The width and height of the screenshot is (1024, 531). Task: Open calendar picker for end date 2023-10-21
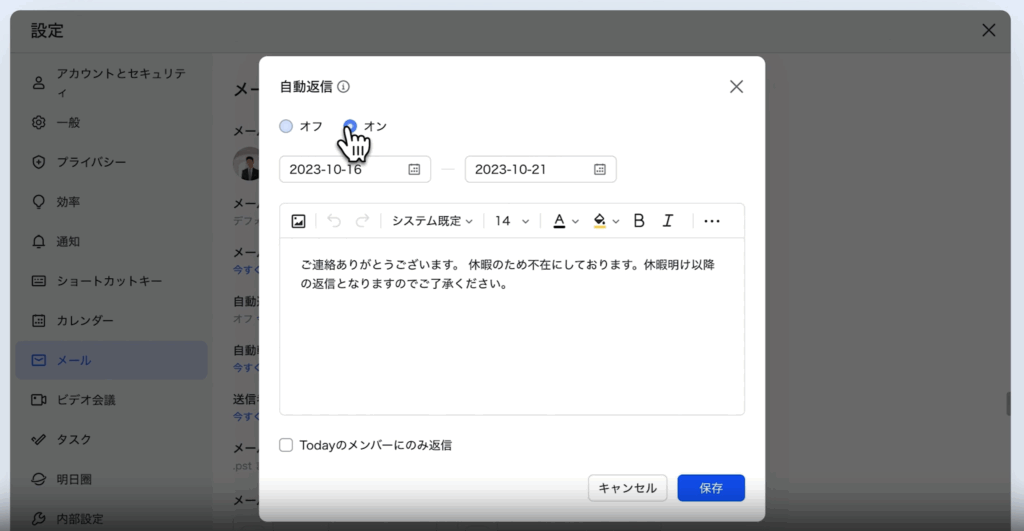(x=600, y=170)
